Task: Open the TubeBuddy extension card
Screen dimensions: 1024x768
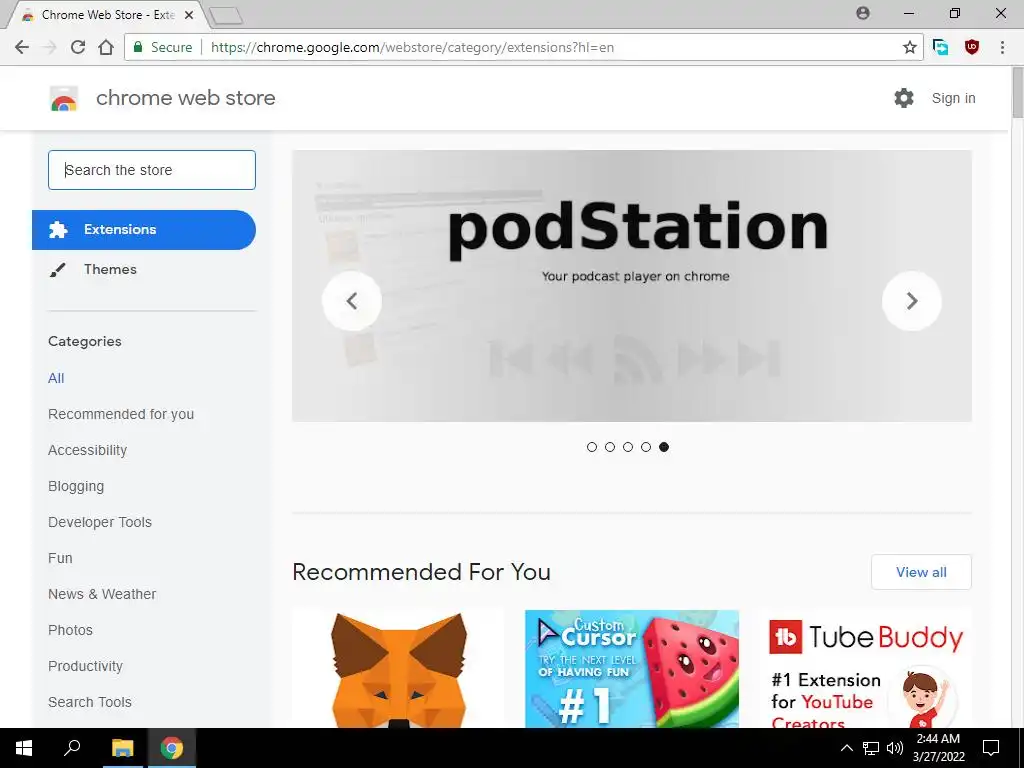Action: point(865,669)
